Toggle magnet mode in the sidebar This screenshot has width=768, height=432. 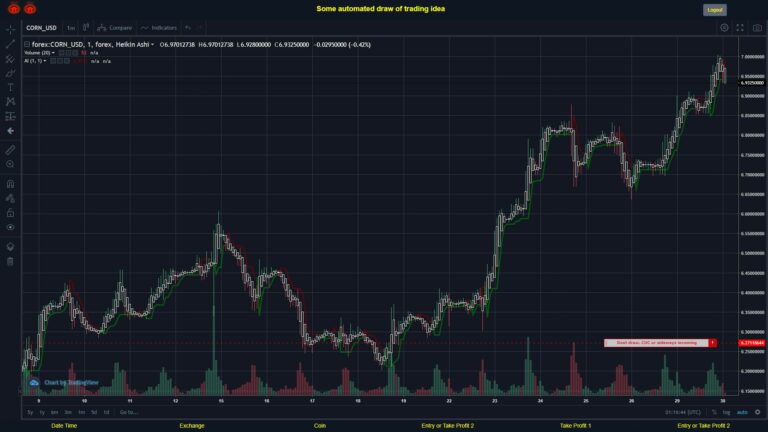click(10, 184)
